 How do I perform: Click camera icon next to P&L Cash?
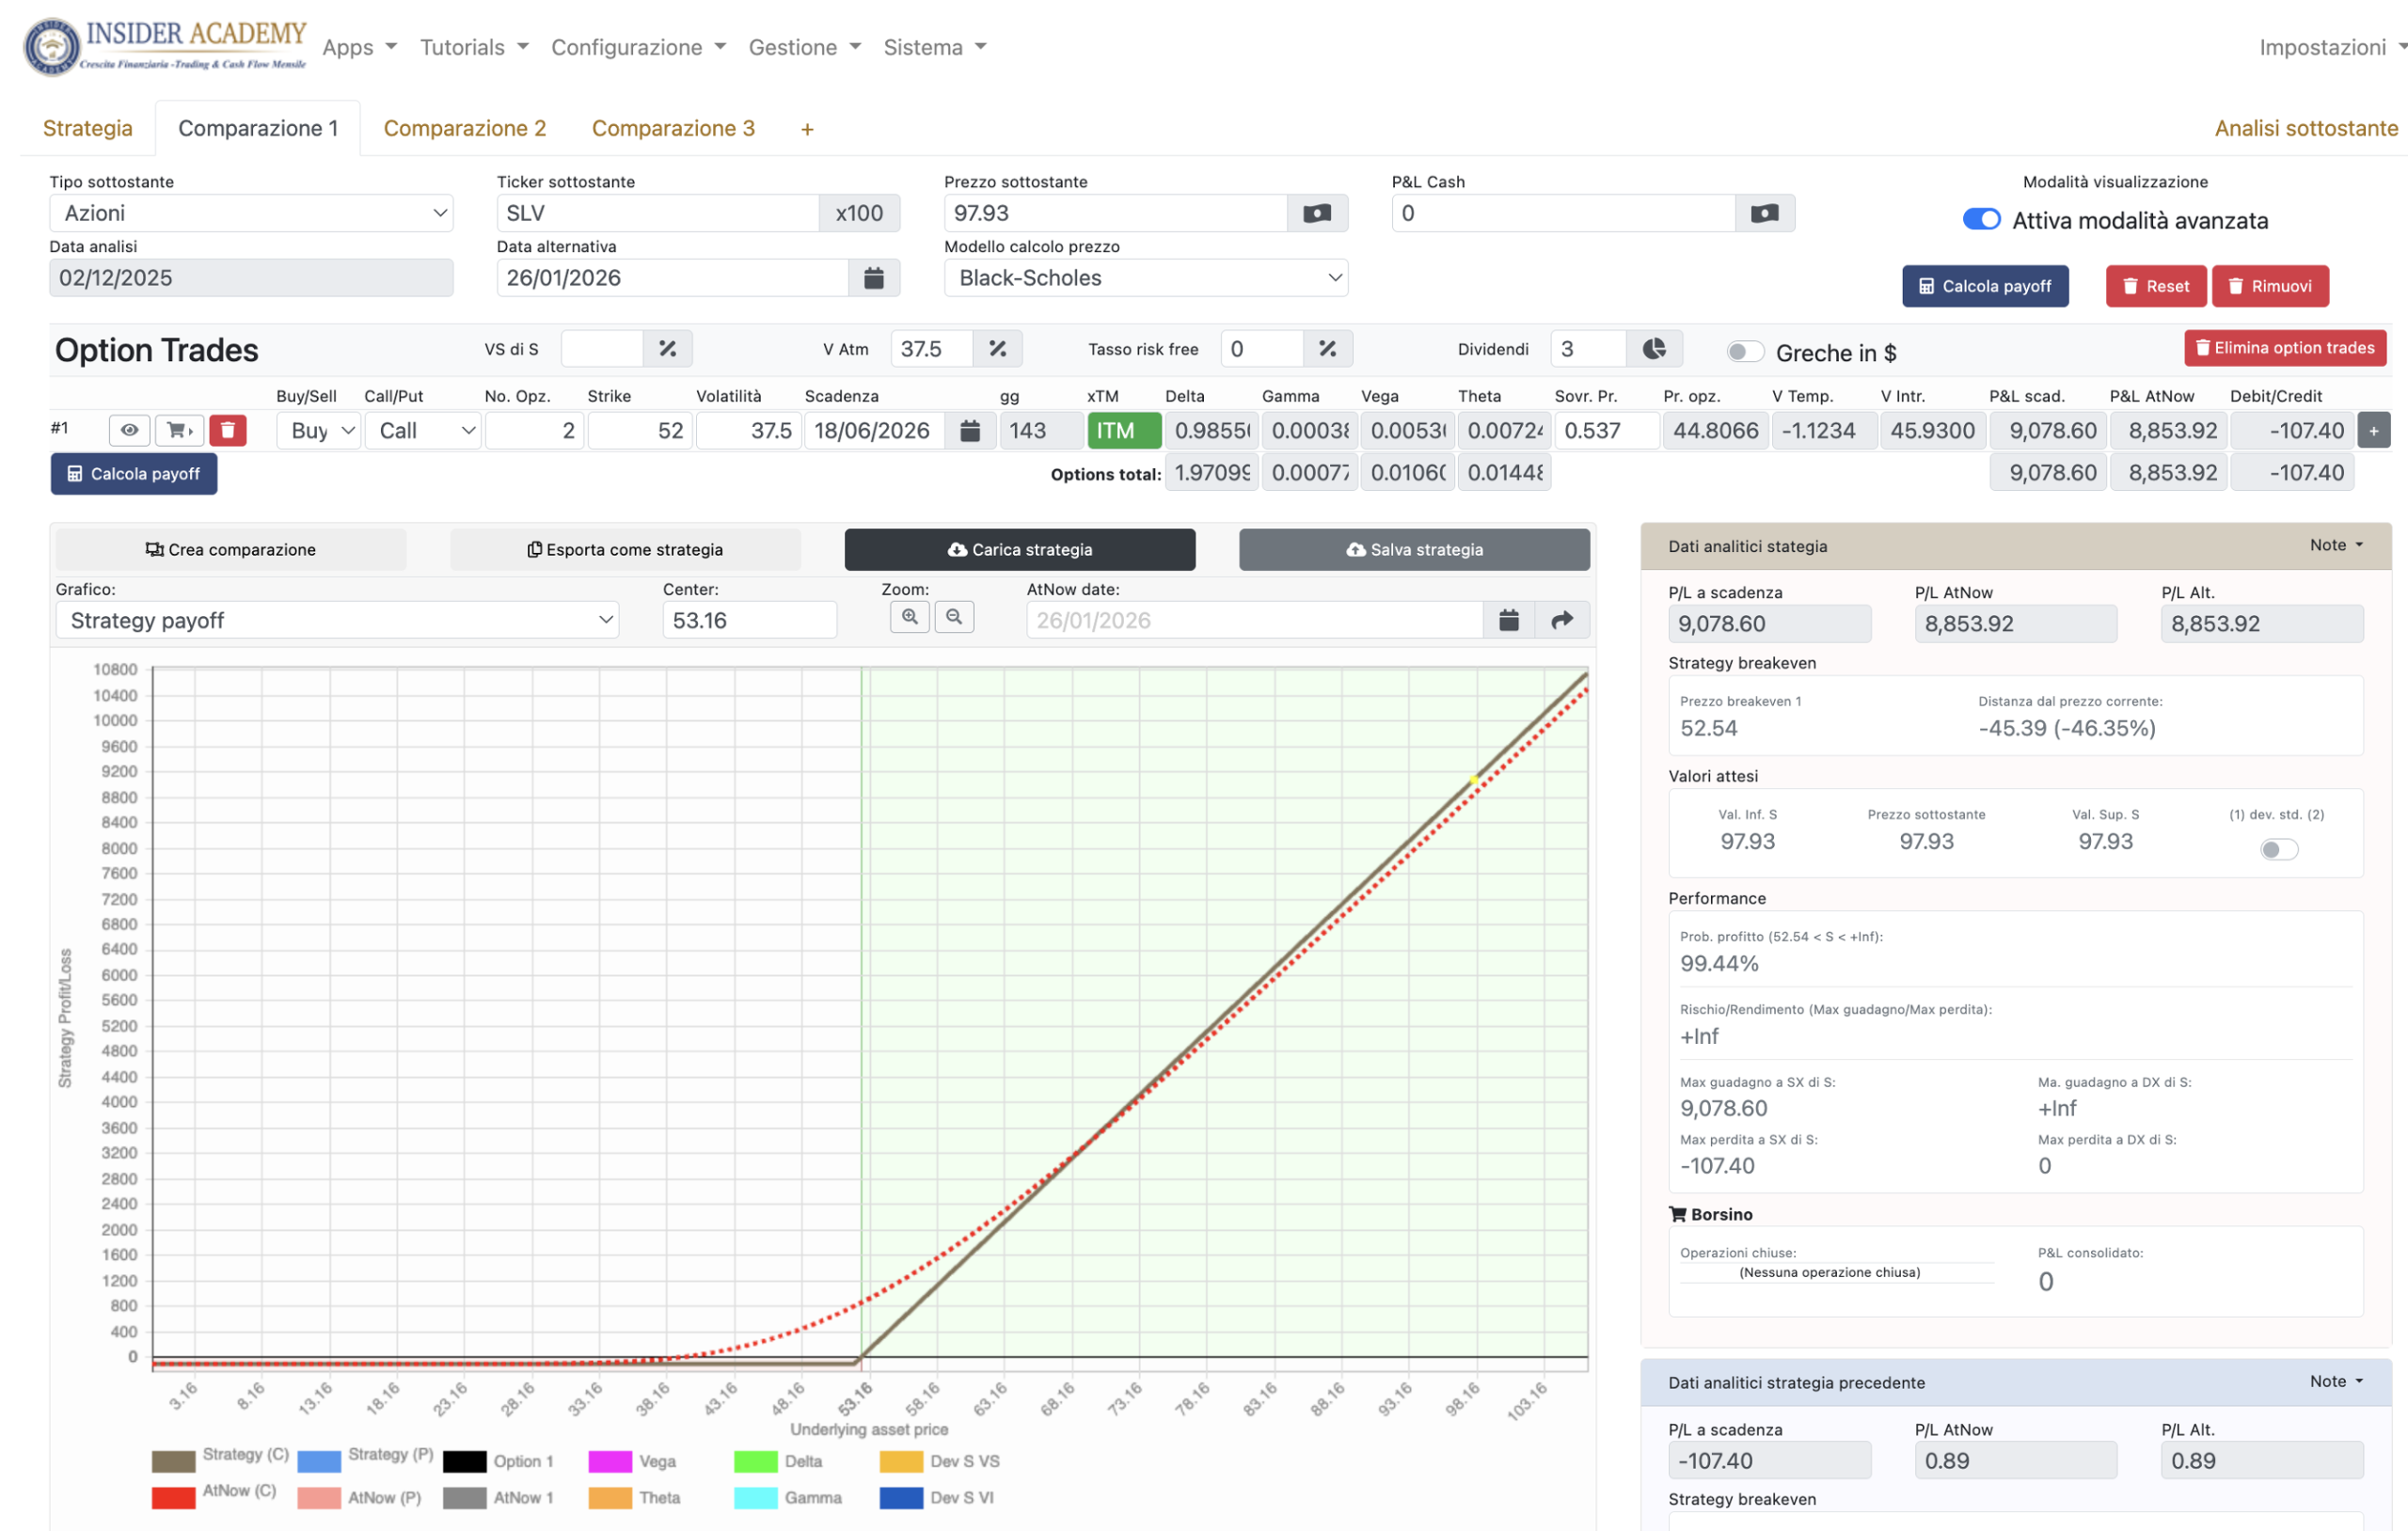click(1765, 213)
